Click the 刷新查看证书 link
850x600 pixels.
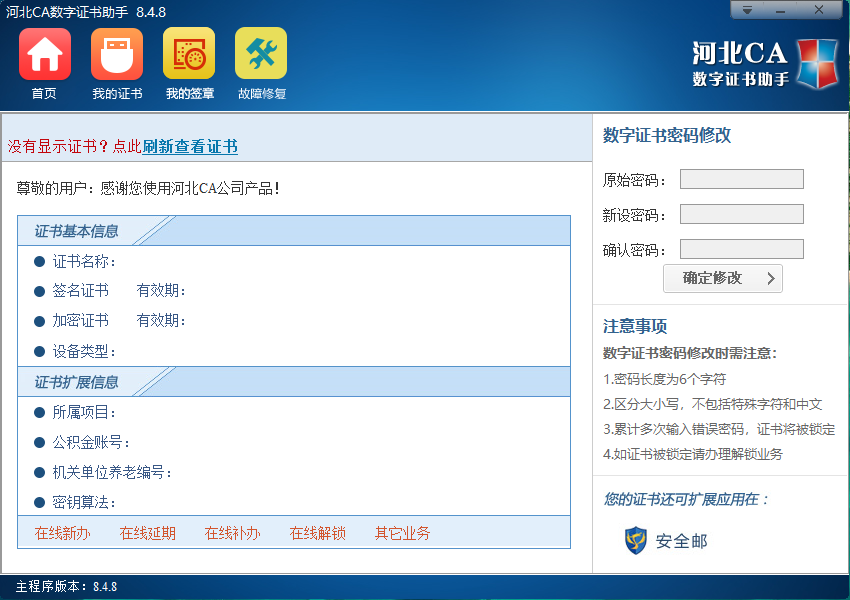click(x=190, y=146)
